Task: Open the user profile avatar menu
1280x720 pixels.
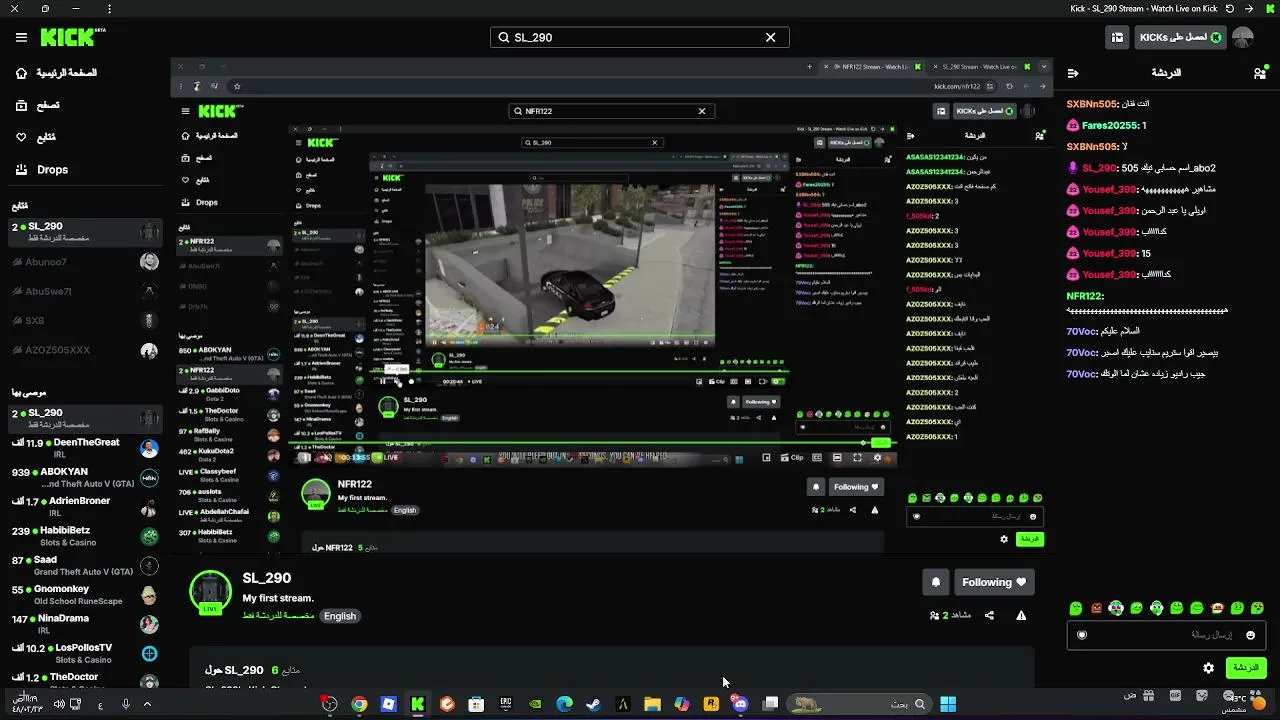Action: [x=1243, y=38]
